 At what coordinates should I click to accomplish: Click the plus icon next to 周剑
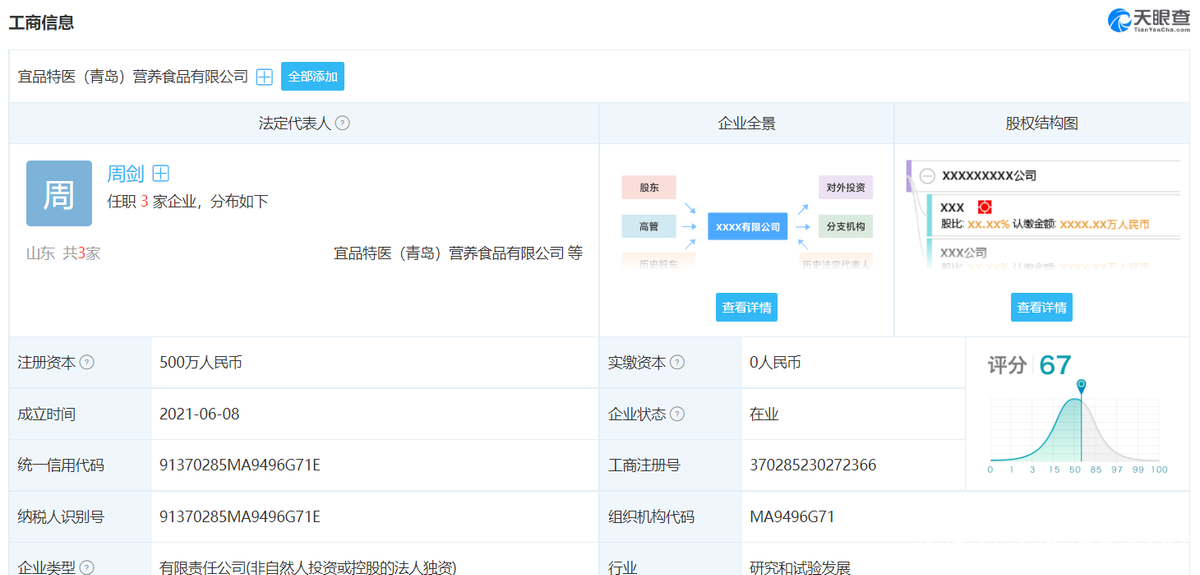coord(160,174)
